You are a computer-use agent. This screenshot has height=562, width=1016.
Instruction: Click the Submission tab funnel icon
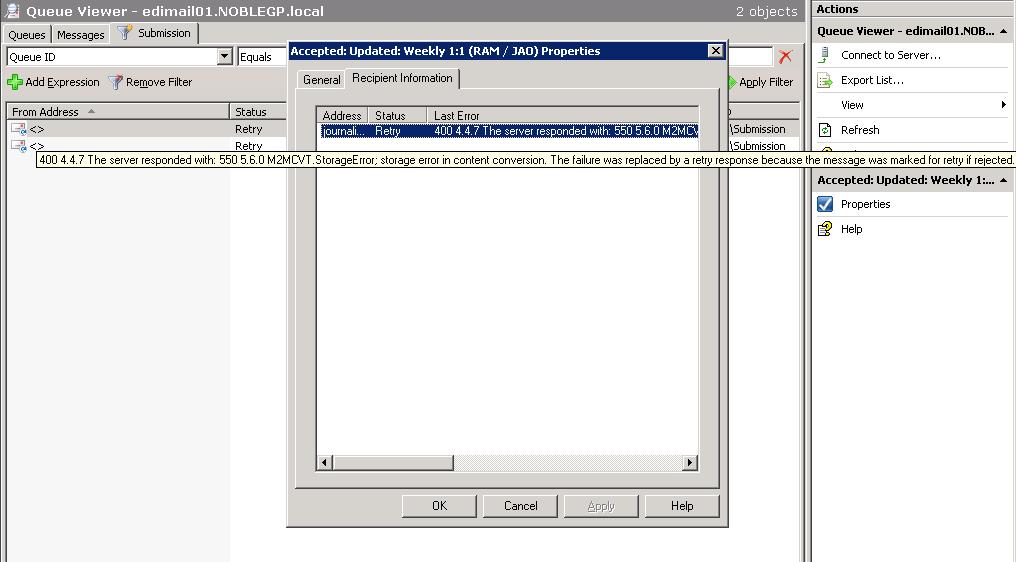[124, 32]
